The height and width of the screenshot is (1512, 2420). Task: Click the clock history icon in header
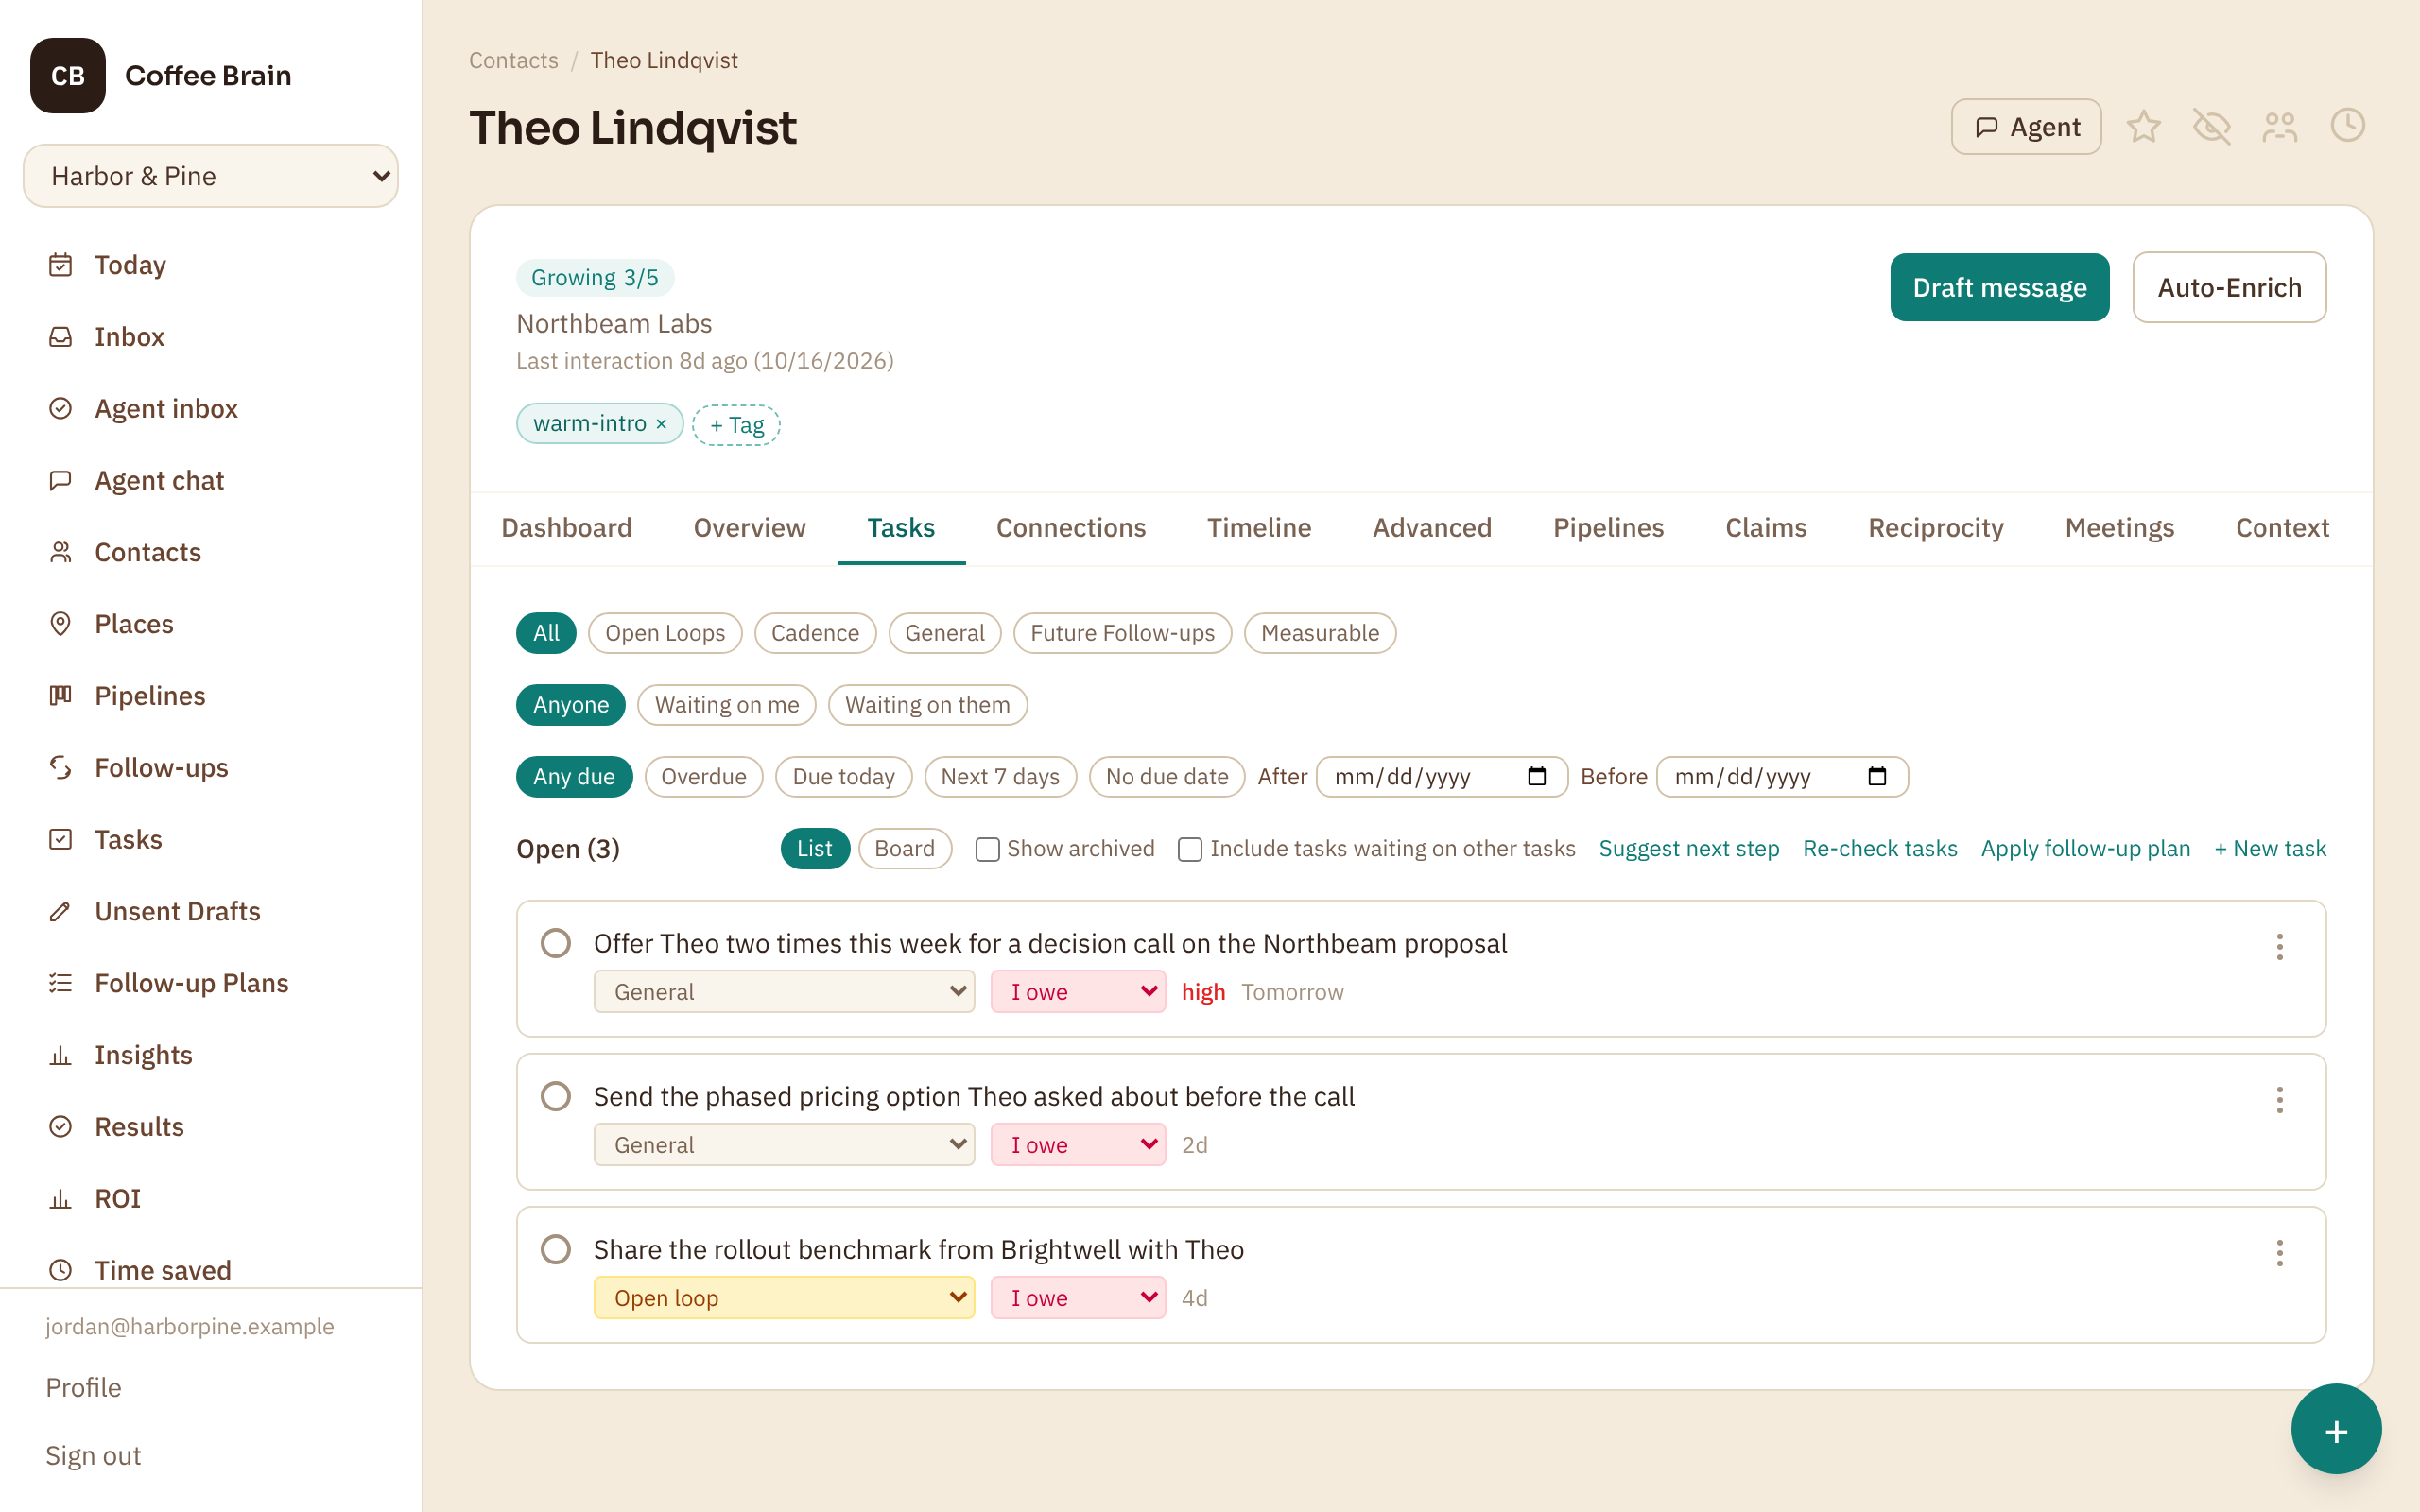(x=2347, y=126)
